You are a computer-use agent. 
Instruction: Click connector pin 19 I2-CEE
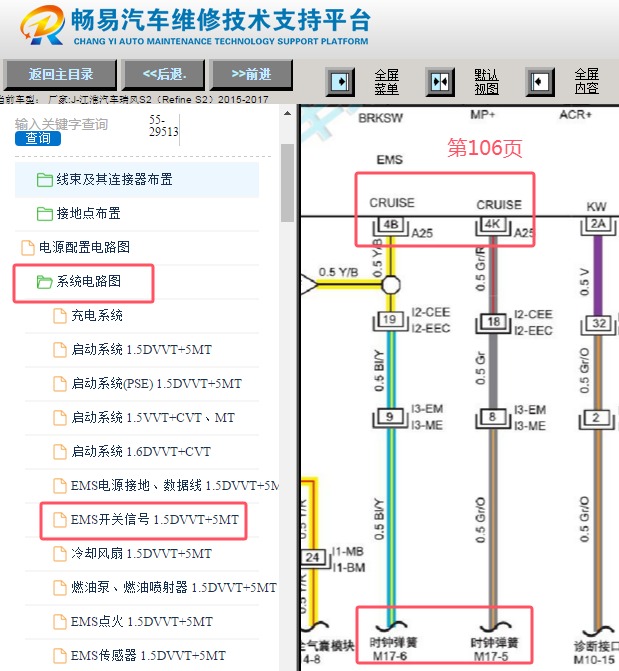tap(389, 320)
